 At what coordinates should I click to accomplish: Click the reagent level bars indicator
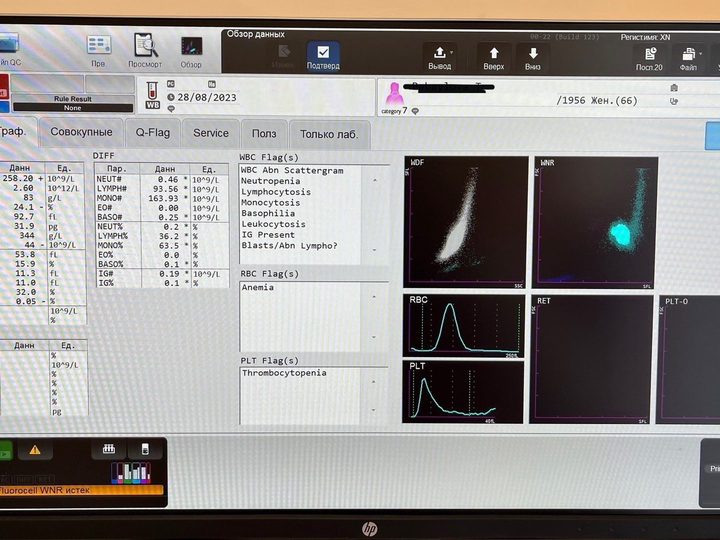pos(131,473)
